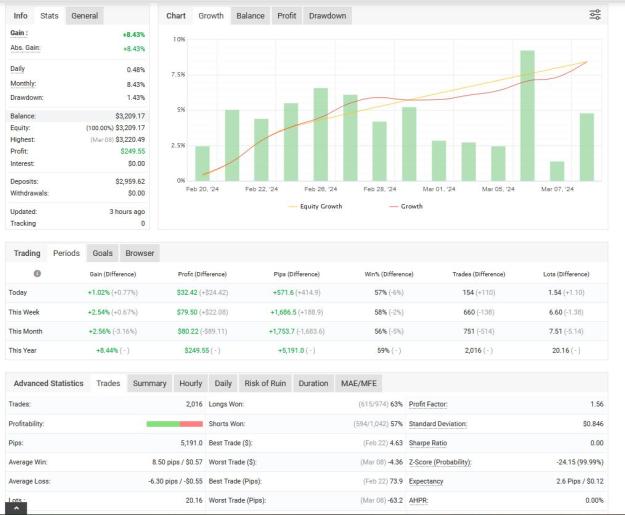Click the This Month row label
This screenshot has height=515, width=625.
coord(25,331)
